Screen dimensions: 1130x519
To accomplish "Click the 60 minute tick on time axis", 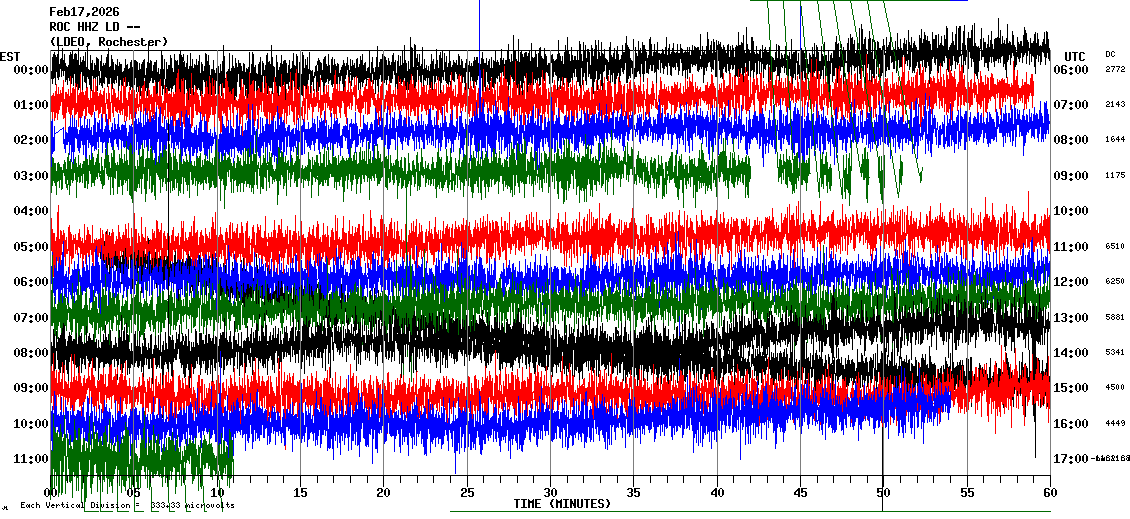I will point(1049,492).
